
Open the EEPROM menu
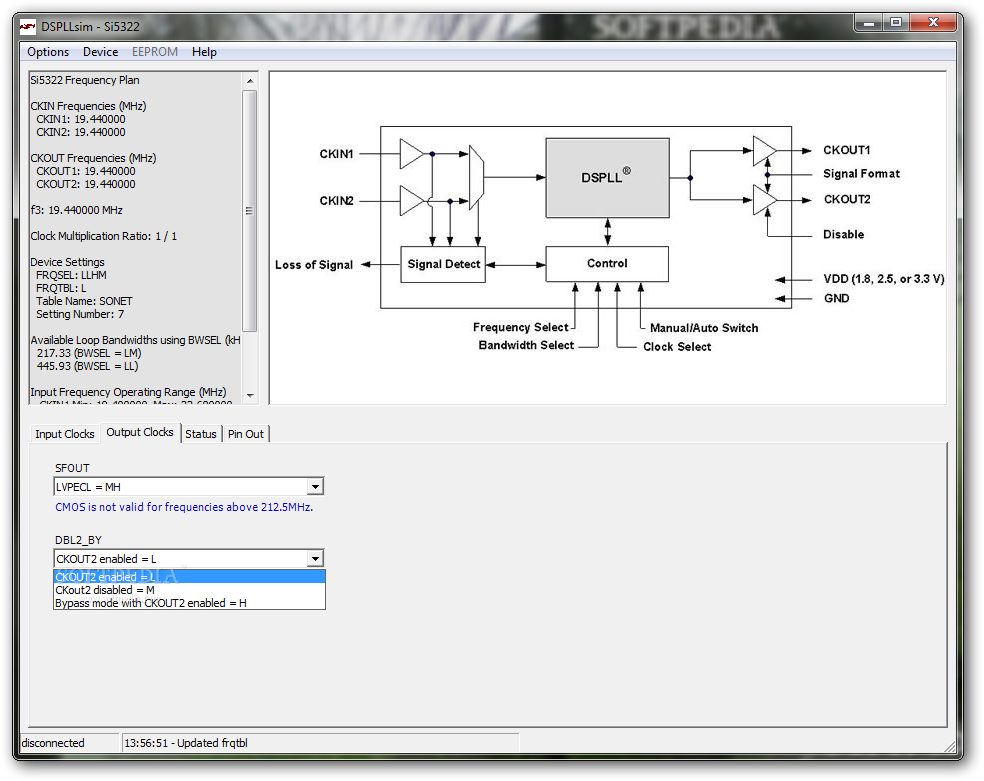[154, 52]
